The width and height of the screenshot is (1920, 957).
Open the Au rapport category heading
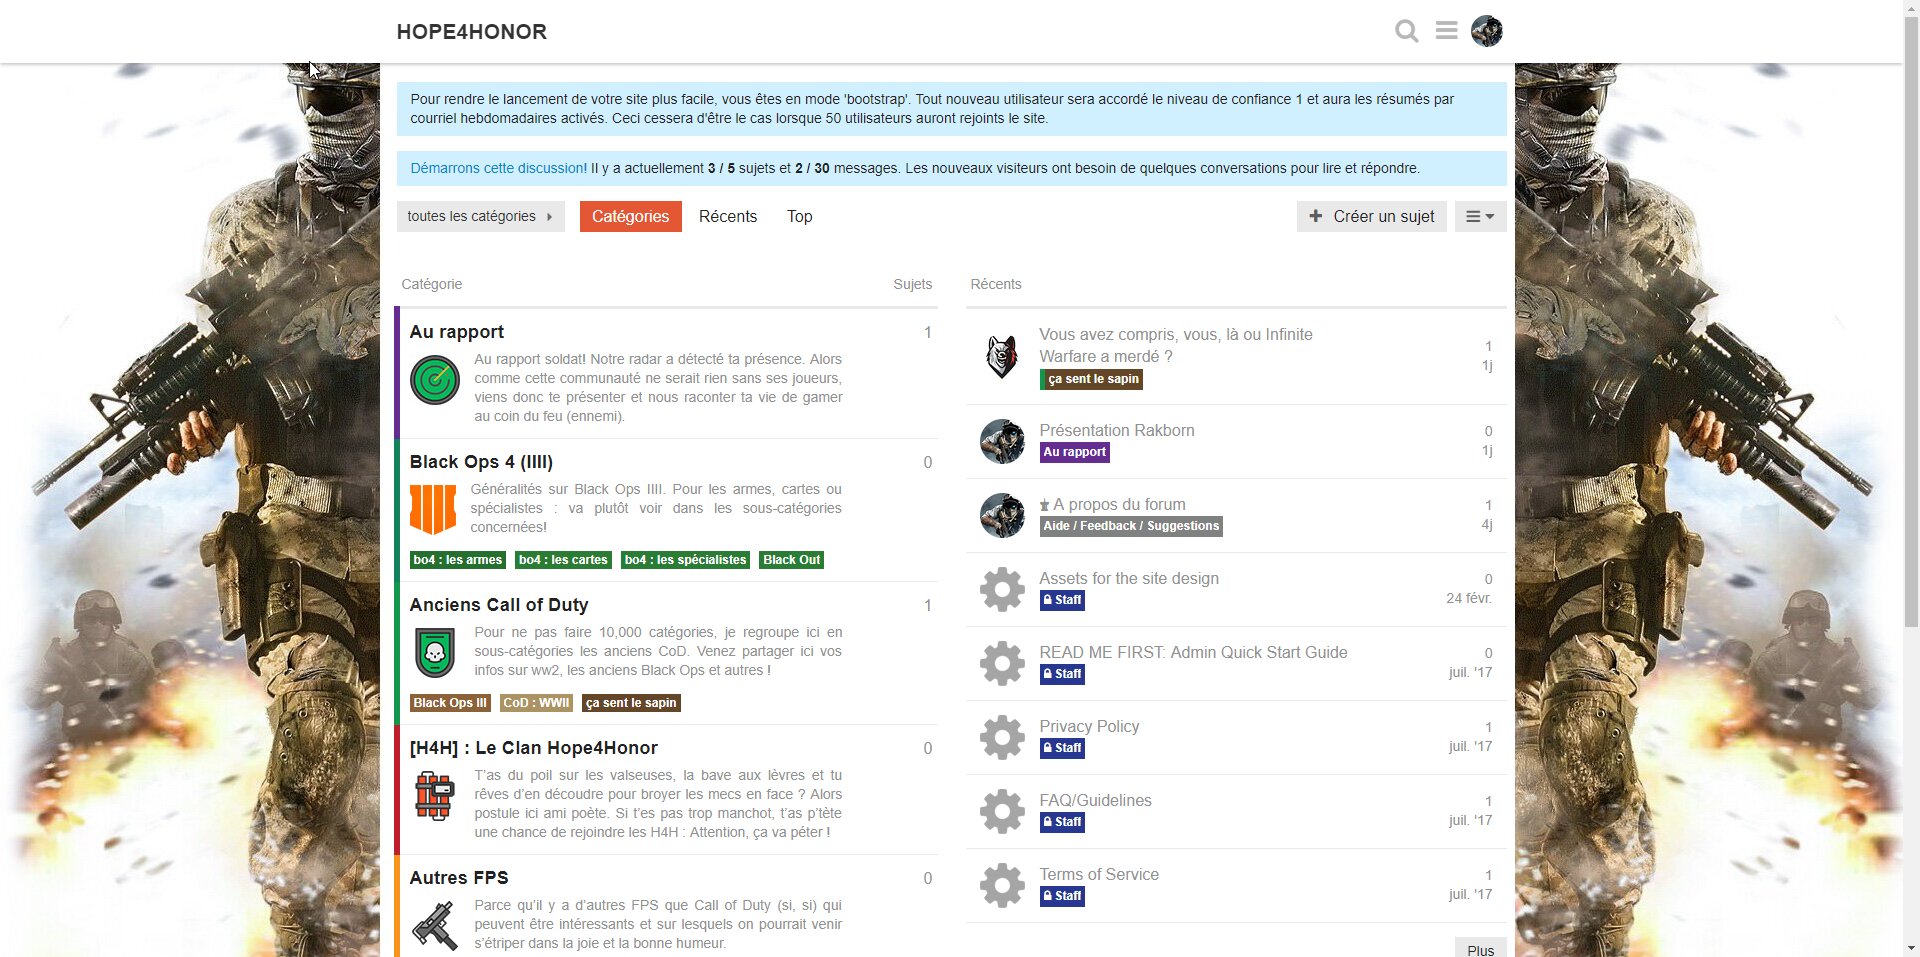456,332
